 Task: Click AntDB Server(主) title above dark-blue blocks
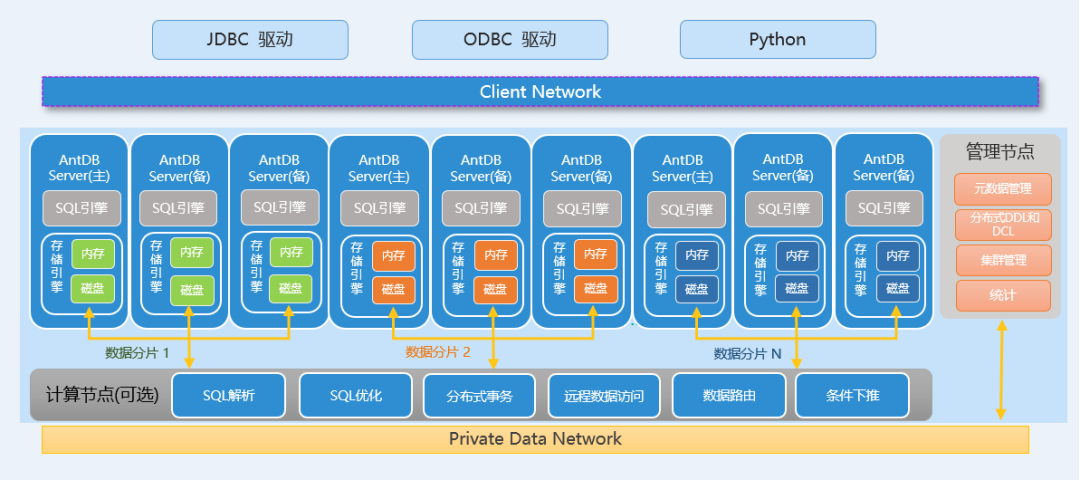(x=682, y=167)
